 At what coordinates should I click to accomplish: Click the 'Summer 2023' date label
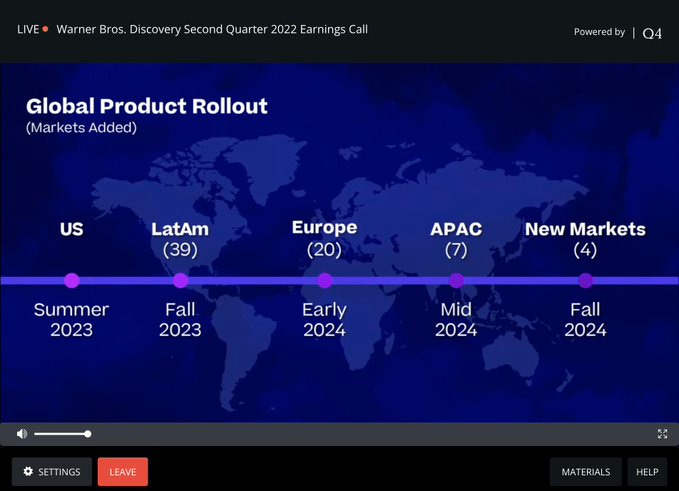pos(71,320)
